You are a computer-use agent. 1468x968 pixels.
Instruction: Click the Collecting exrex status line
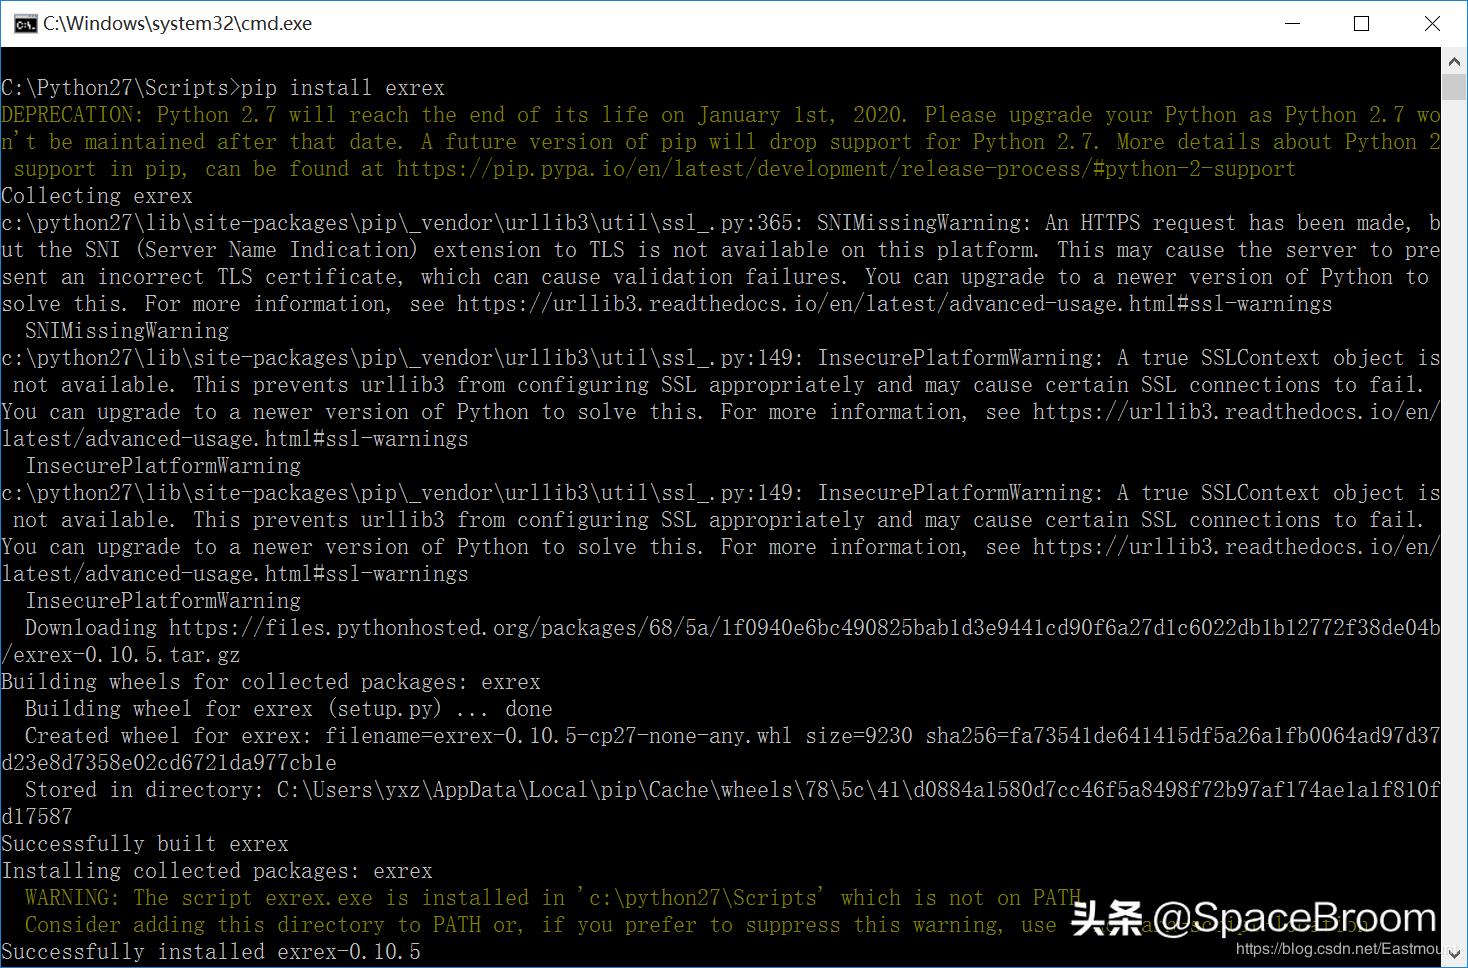click(97, 195)
